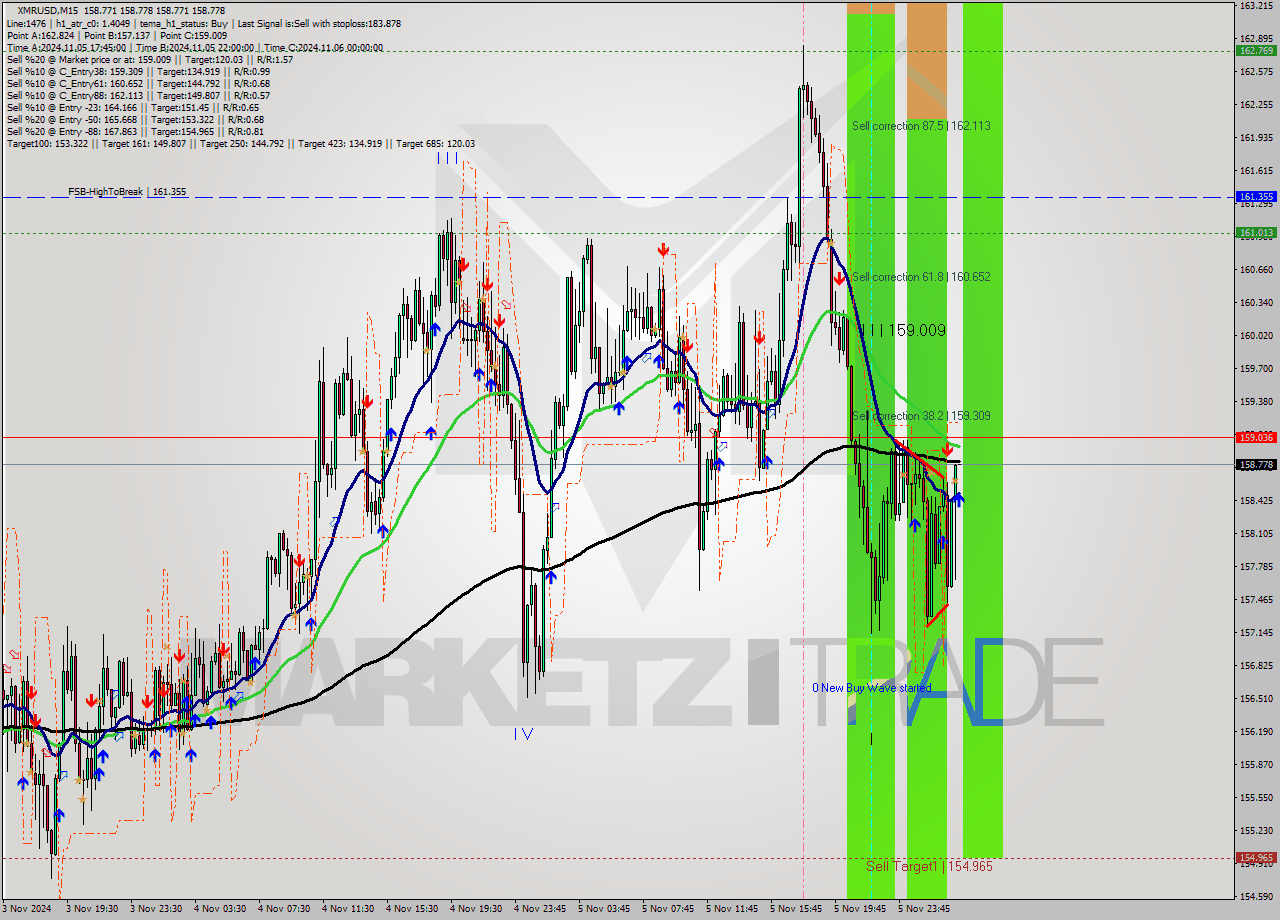The image size is (1280, 920).
Task: Click the '4 Nov 23:45' time axis label
Action: [x=540, y=909]
